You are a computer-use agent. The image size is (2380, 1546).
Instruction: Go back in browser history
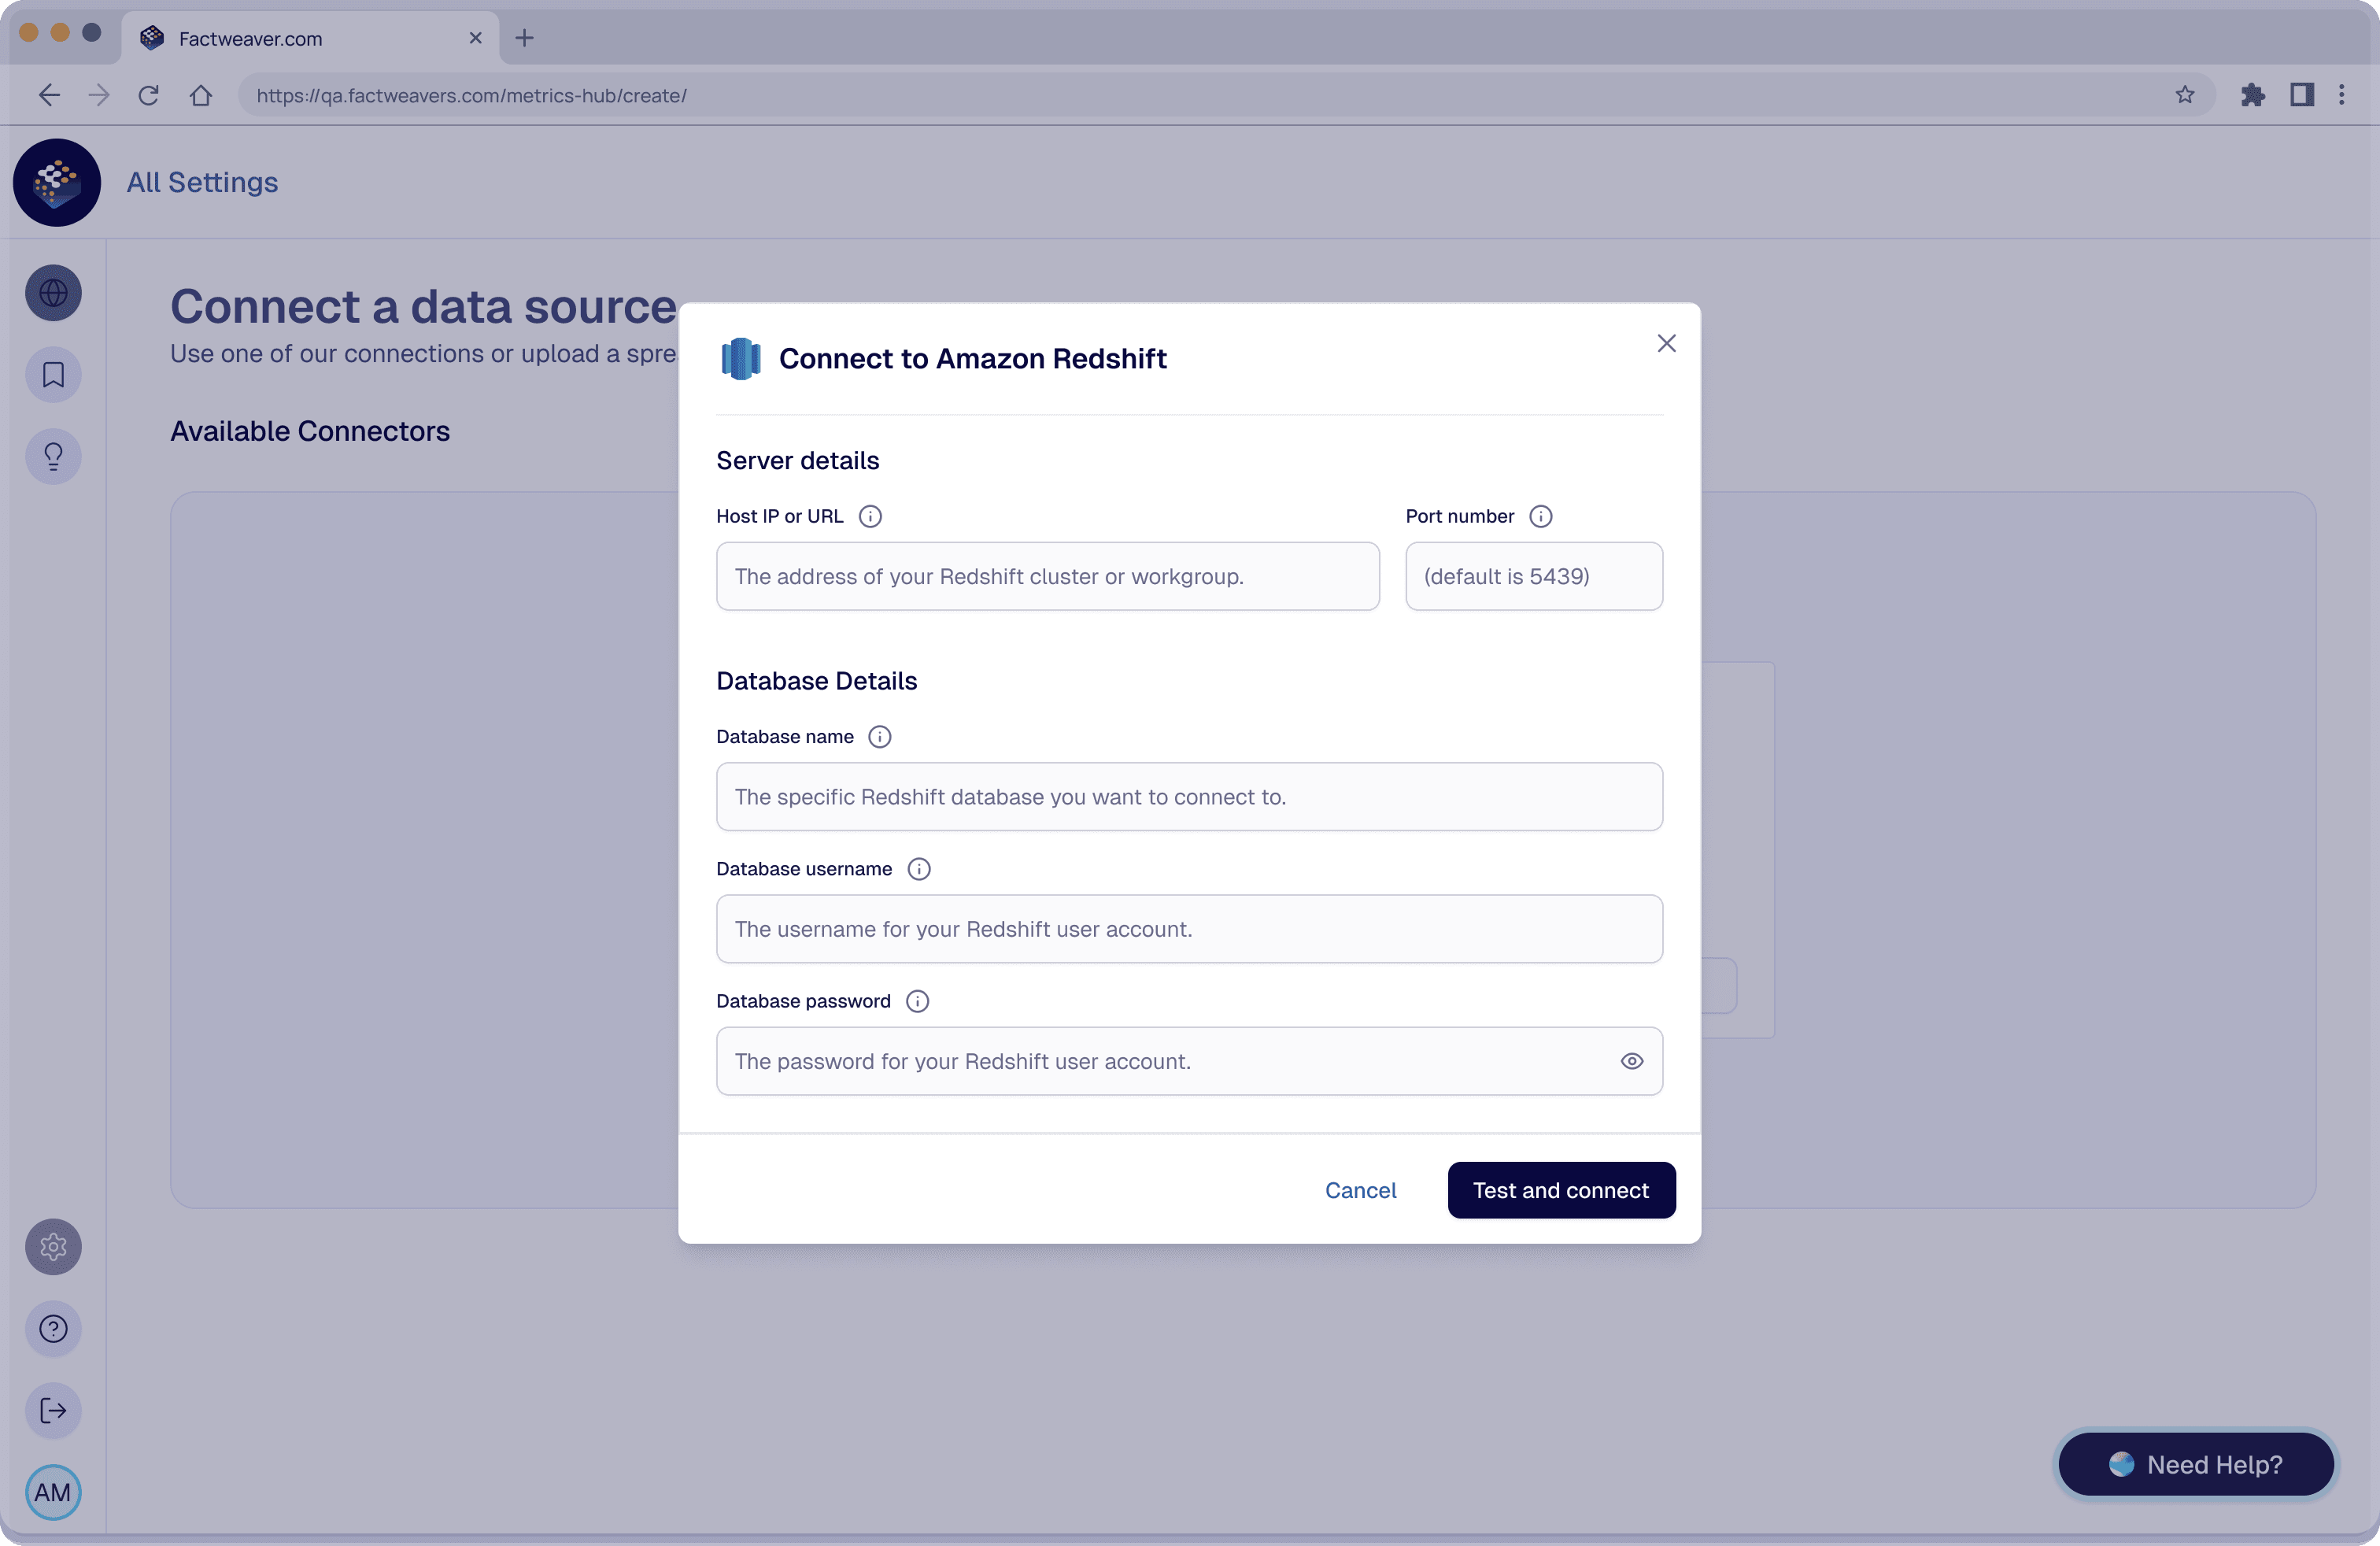pyautogui.click(x=49, y=95)
